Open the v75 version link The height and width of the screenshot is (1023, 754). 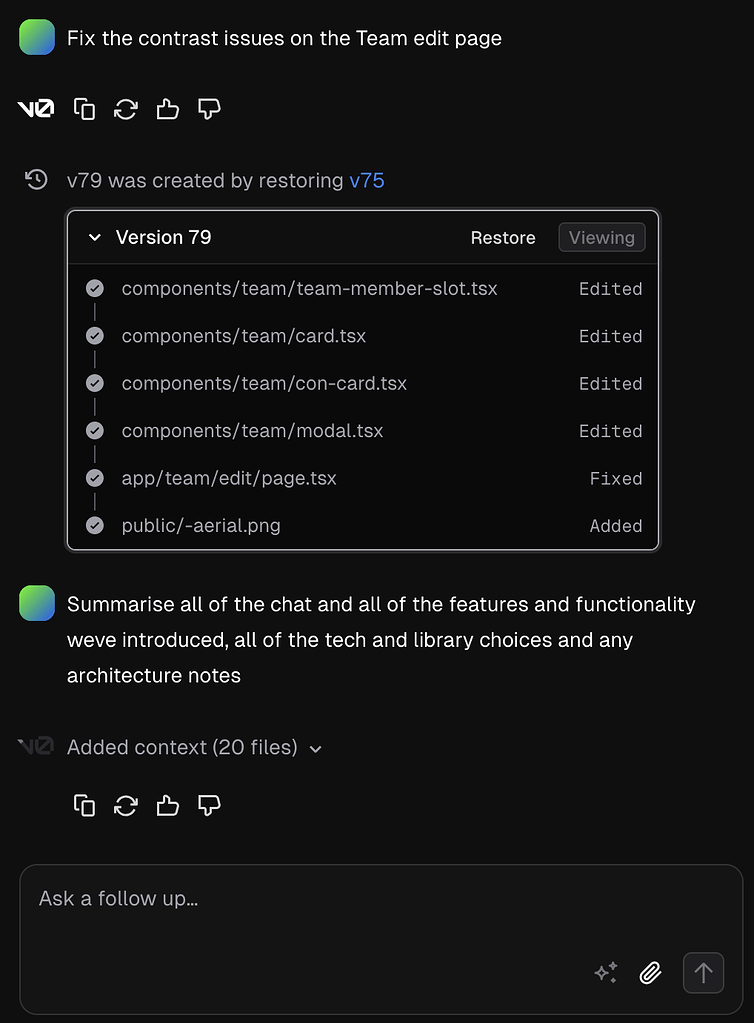click(366, 180)
